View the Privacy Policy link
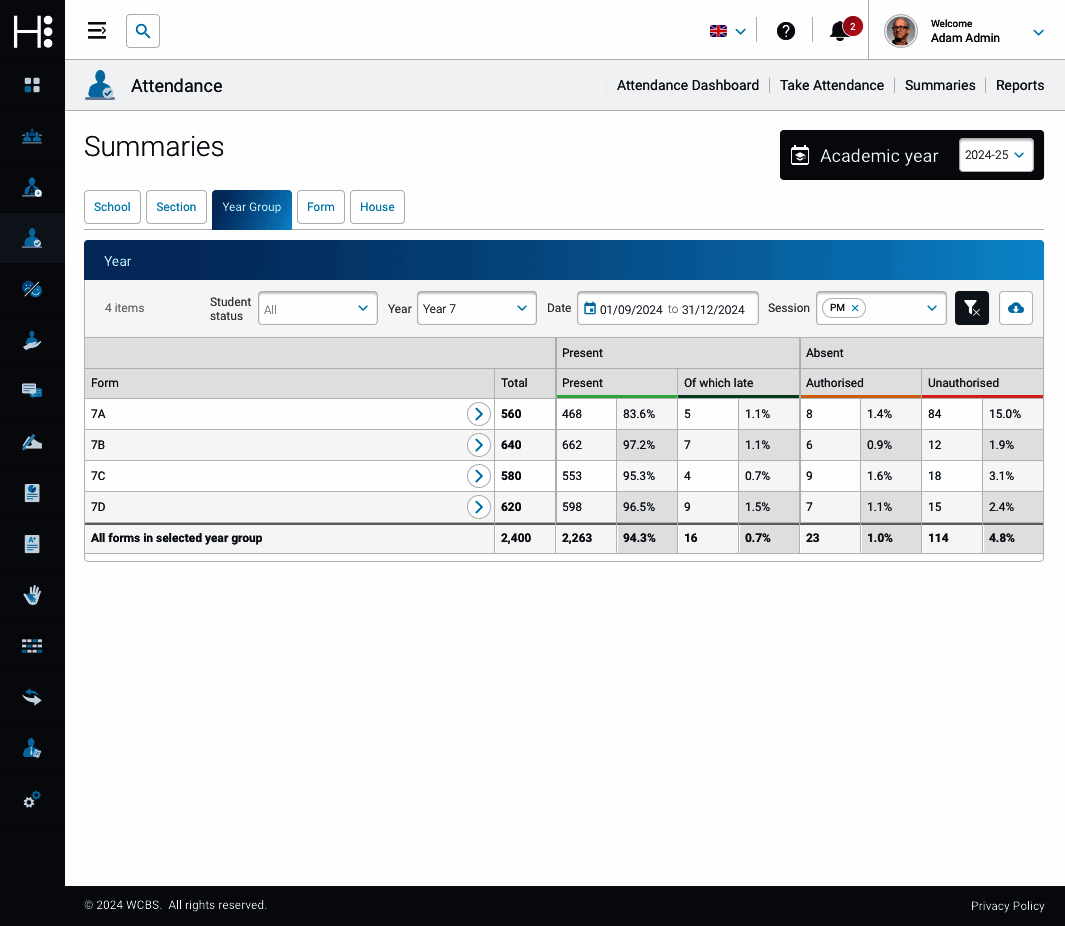 [1007, 905]
